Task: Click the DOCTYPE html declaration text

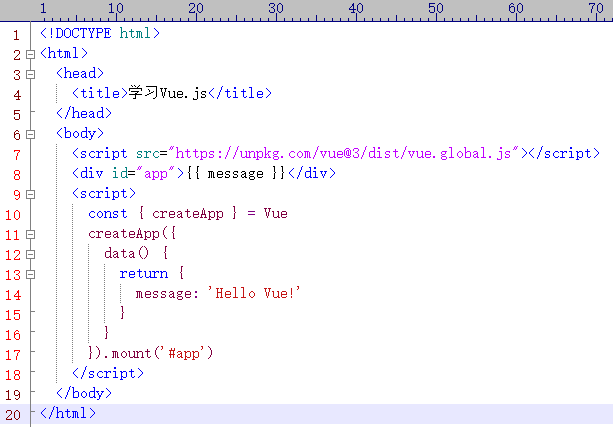Action: click(x=100, y=33)
